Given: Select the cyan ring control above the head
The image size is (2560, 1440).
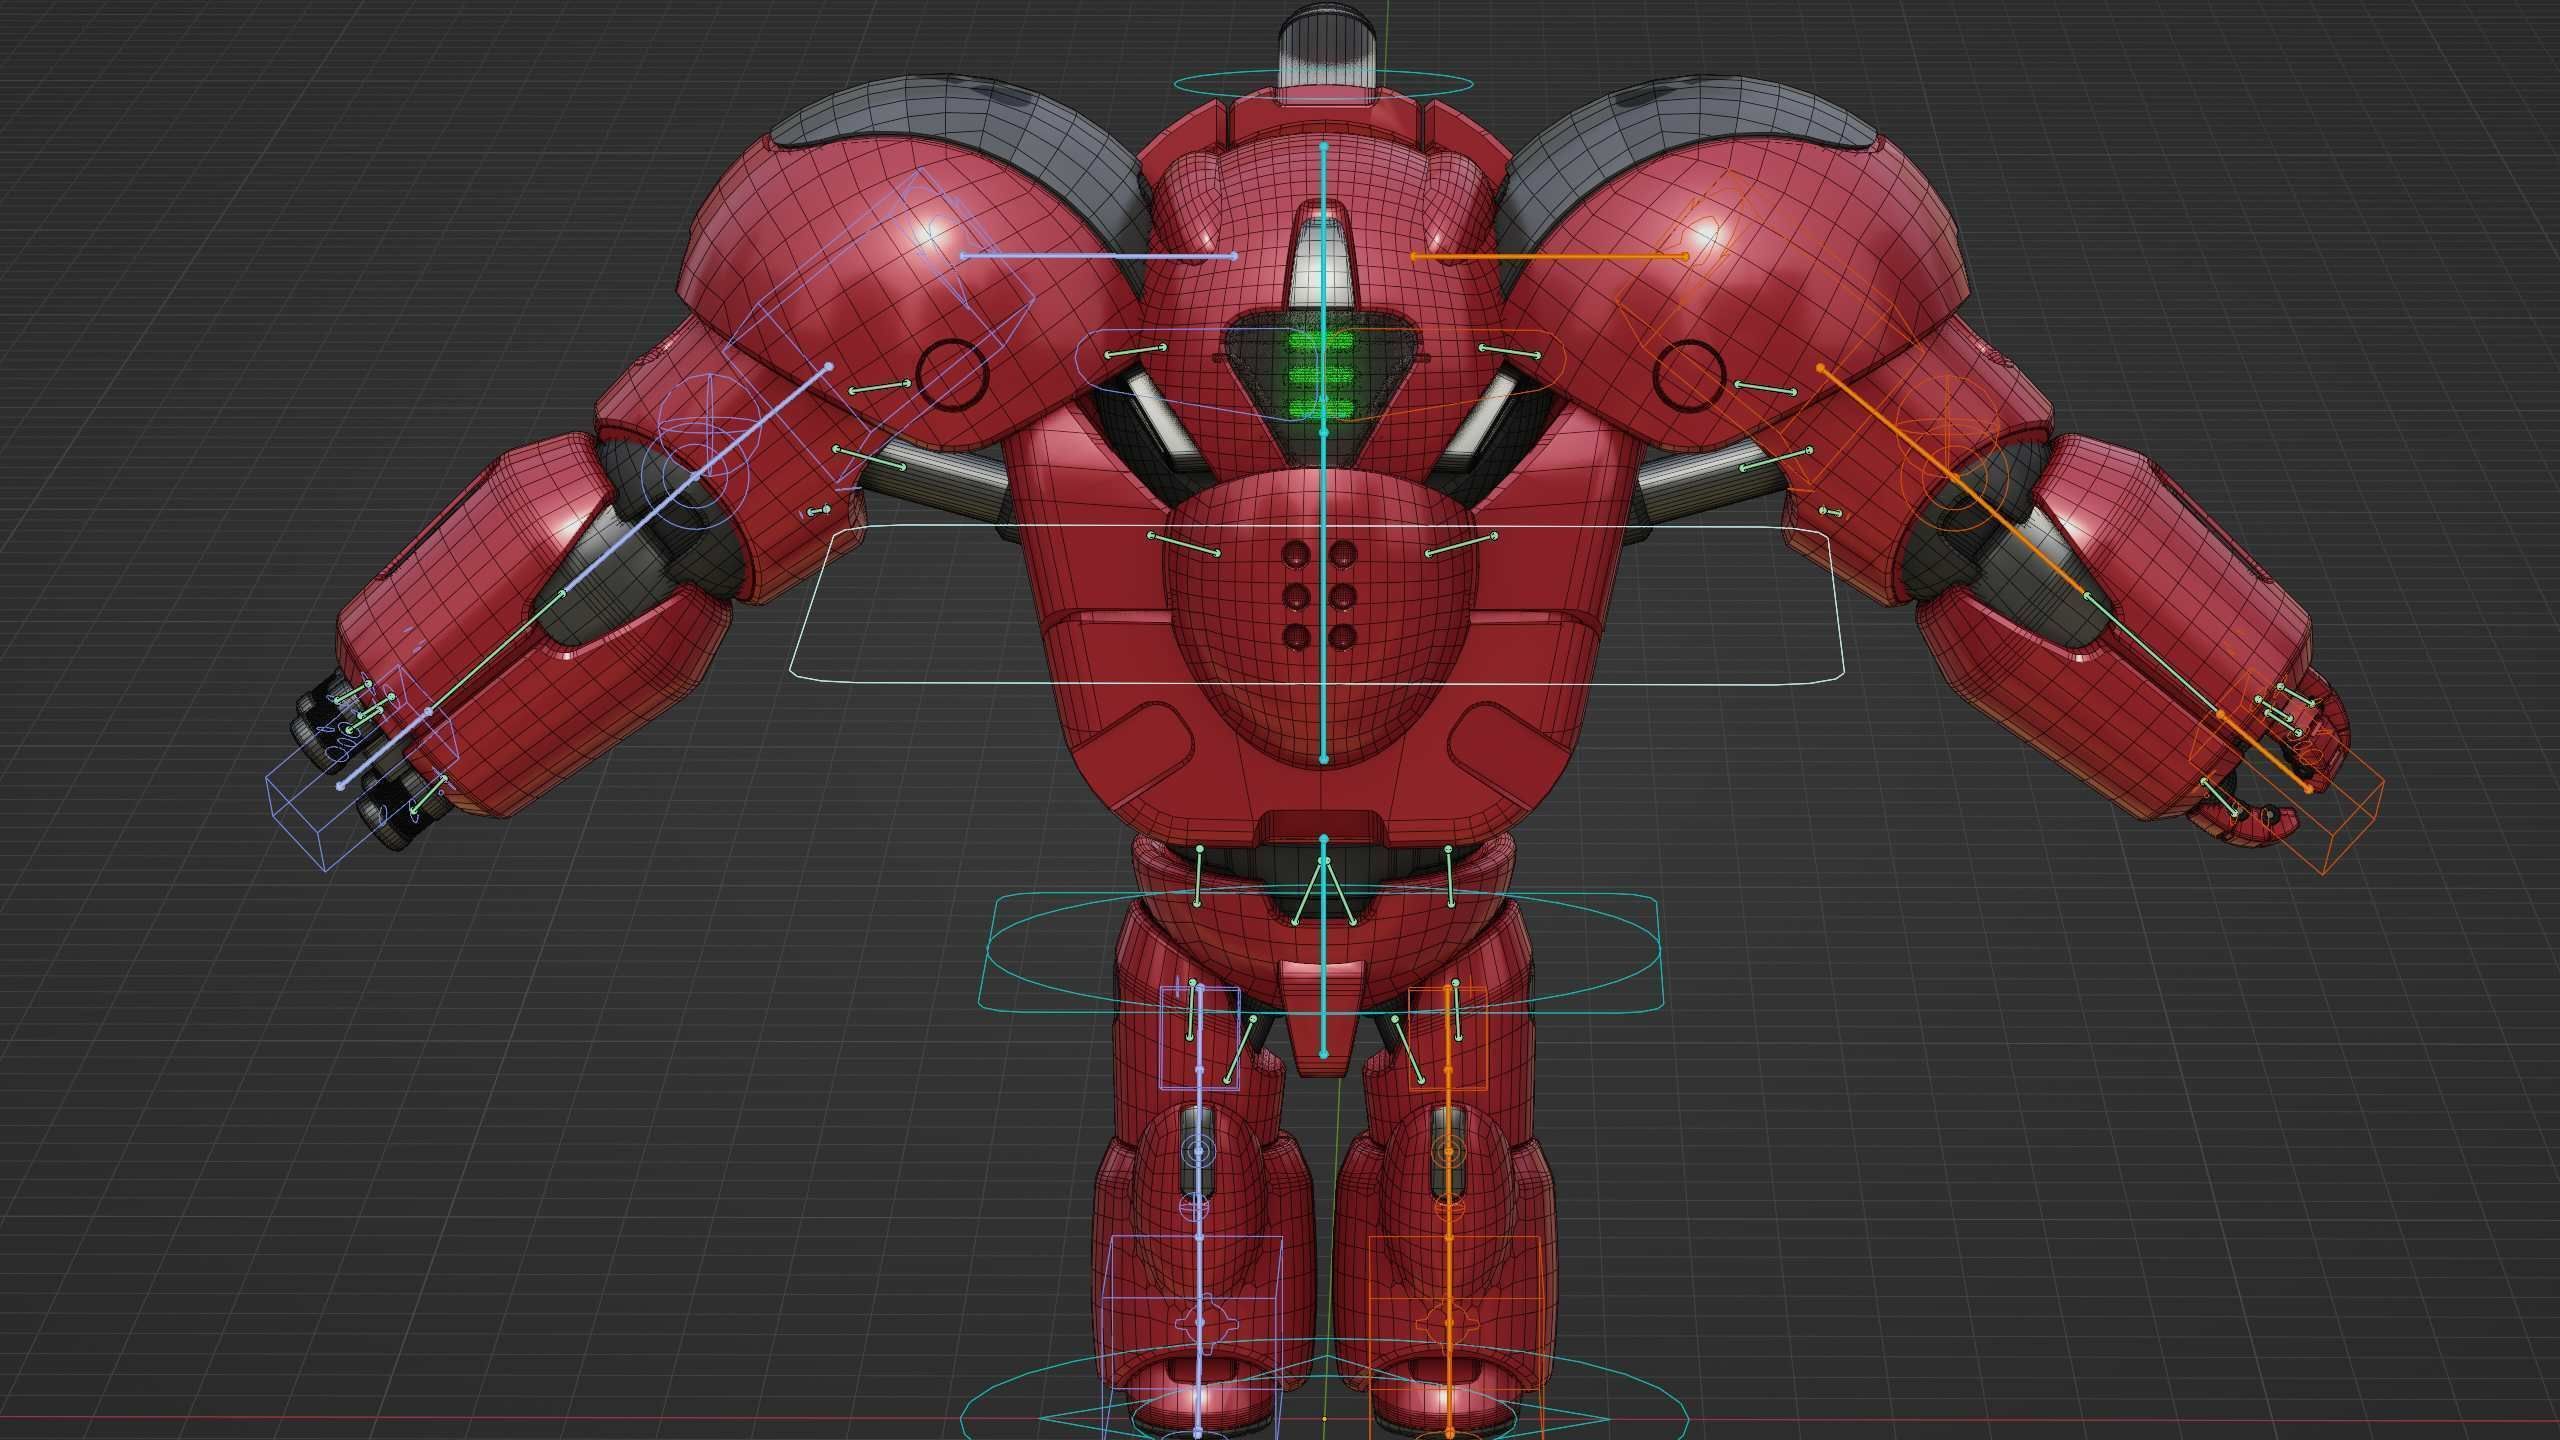Looking at the screenshot, I should coord(1324,85).
